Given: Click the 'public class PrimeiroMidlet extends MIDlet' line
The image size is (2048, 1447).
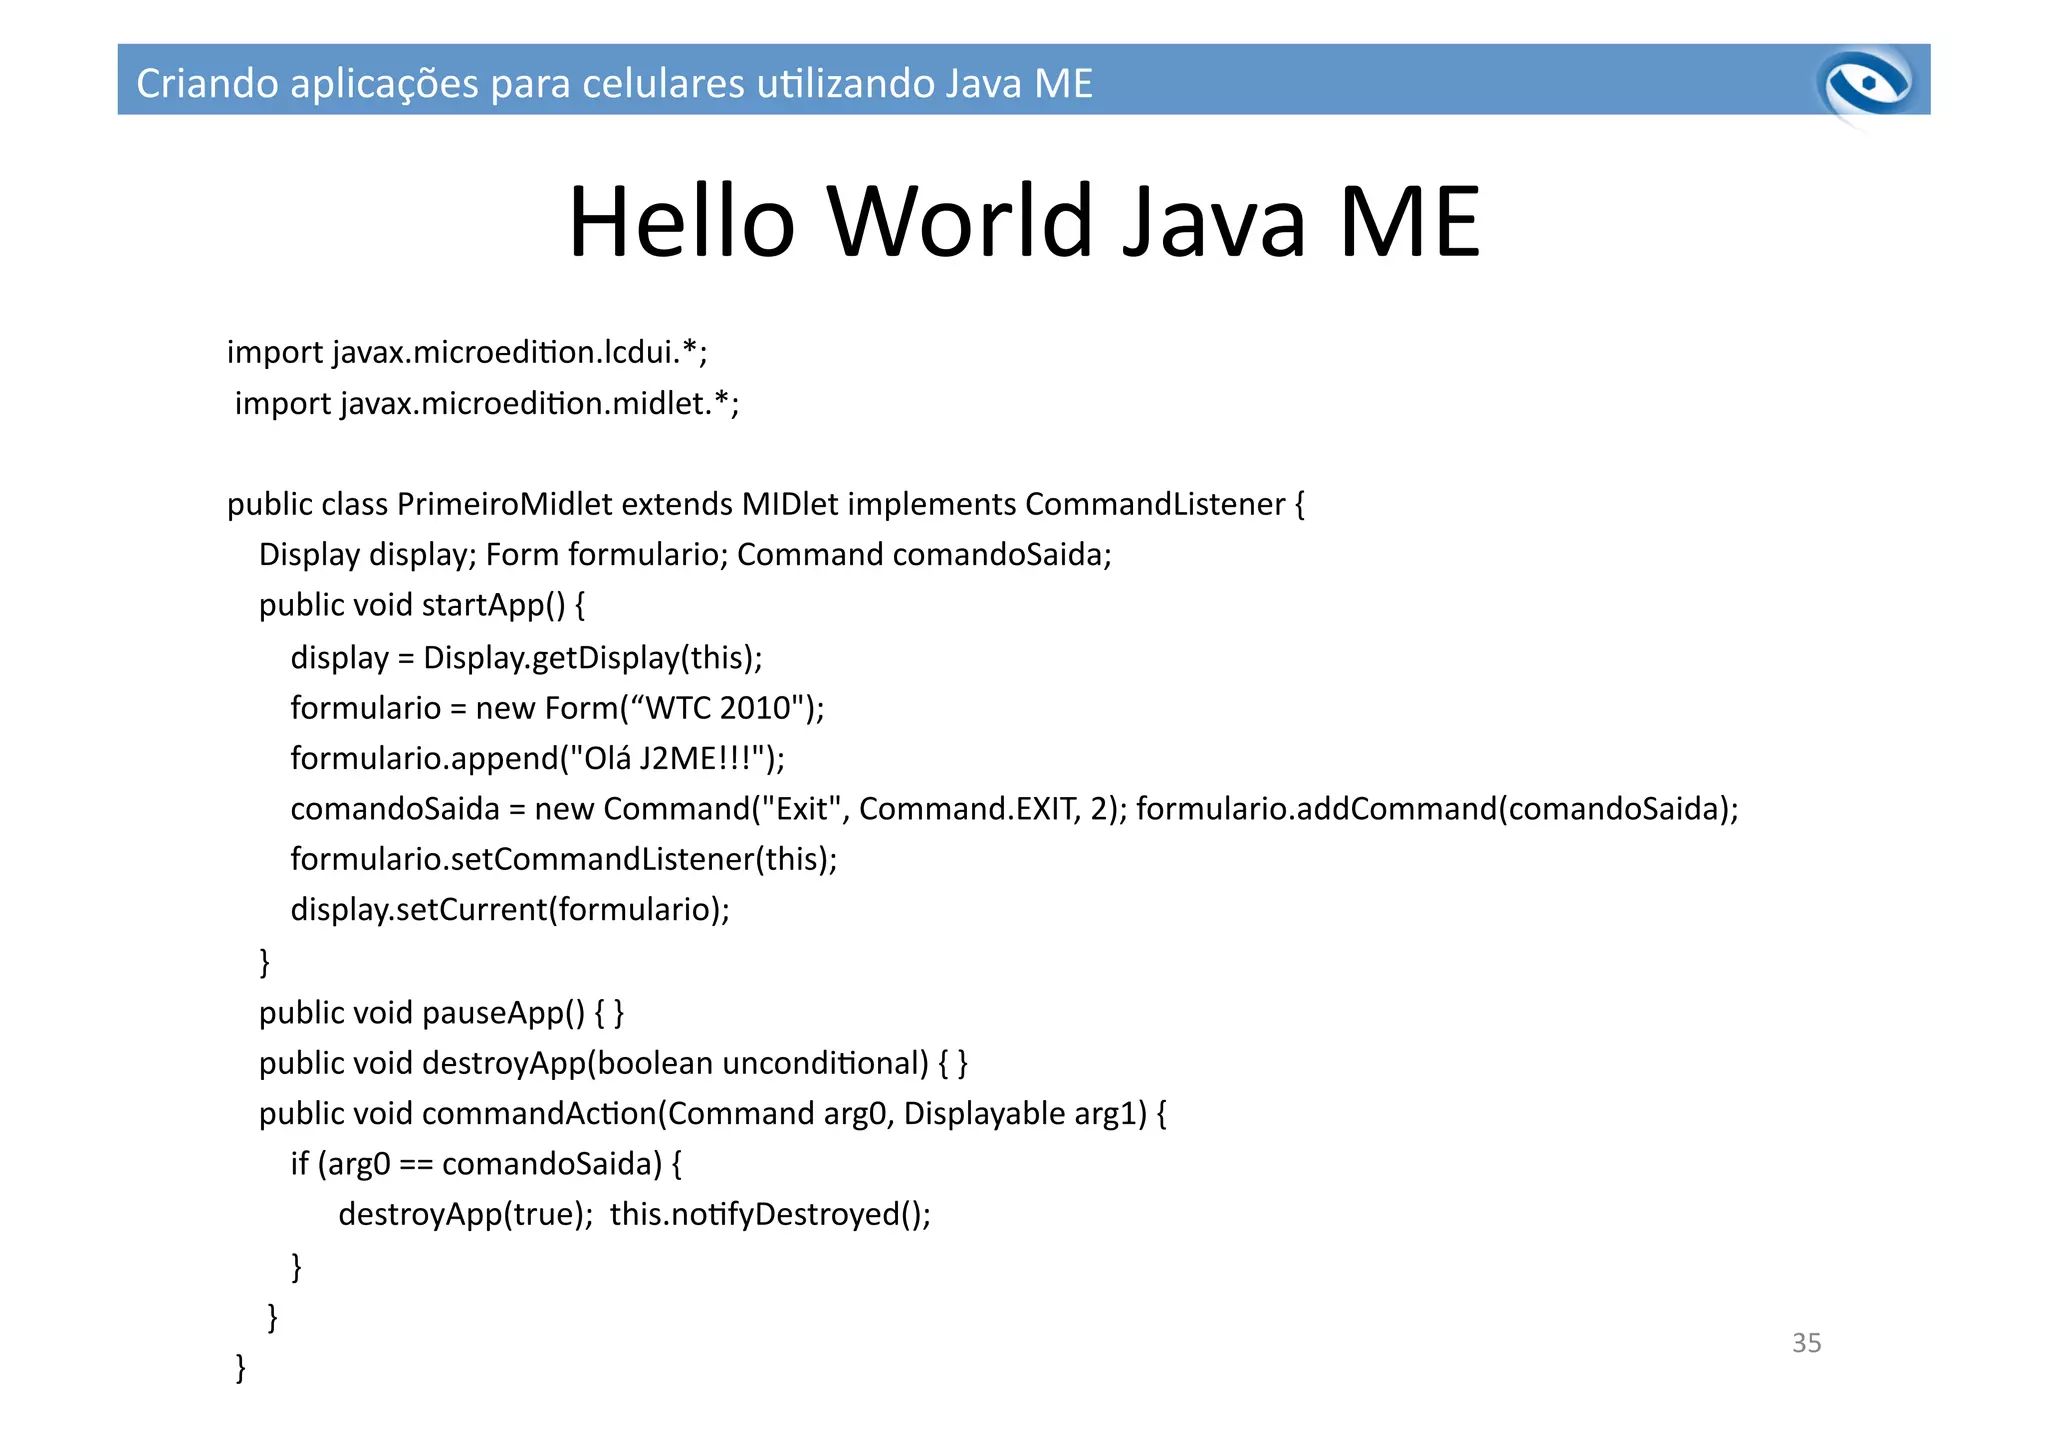Looking at the screenshot, I should tap(766, 504).
